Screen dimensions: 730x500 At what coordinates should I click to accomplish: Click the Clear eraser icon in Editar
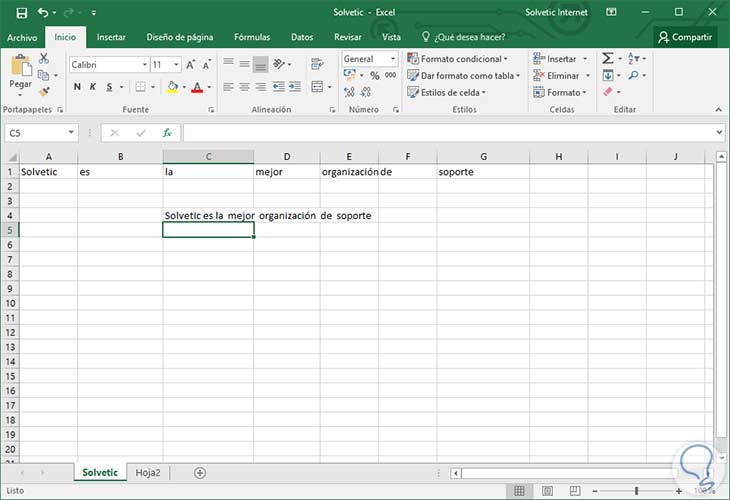coord(608,92)
